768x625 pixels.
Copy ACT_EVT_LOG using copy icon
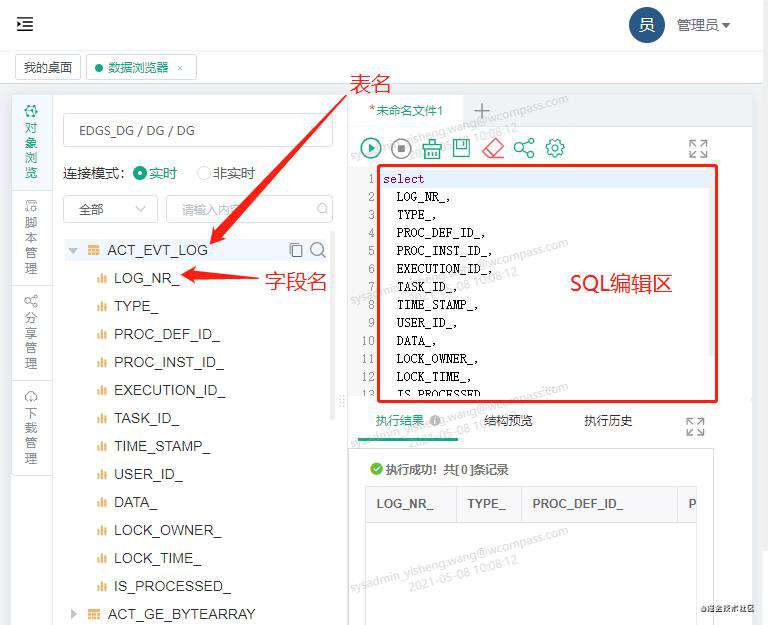click(296, 250)
